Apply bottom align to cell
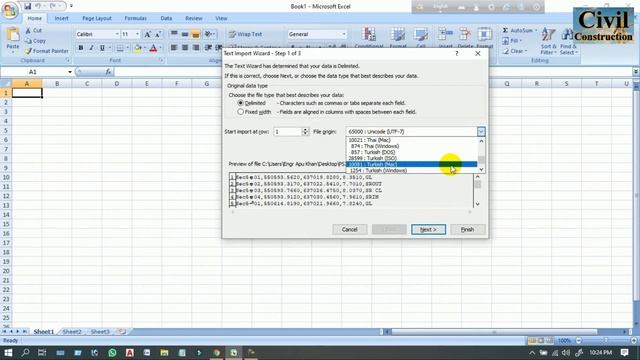Image resolution: width=640 pixels, height=360 pixels. coord(196,34)
